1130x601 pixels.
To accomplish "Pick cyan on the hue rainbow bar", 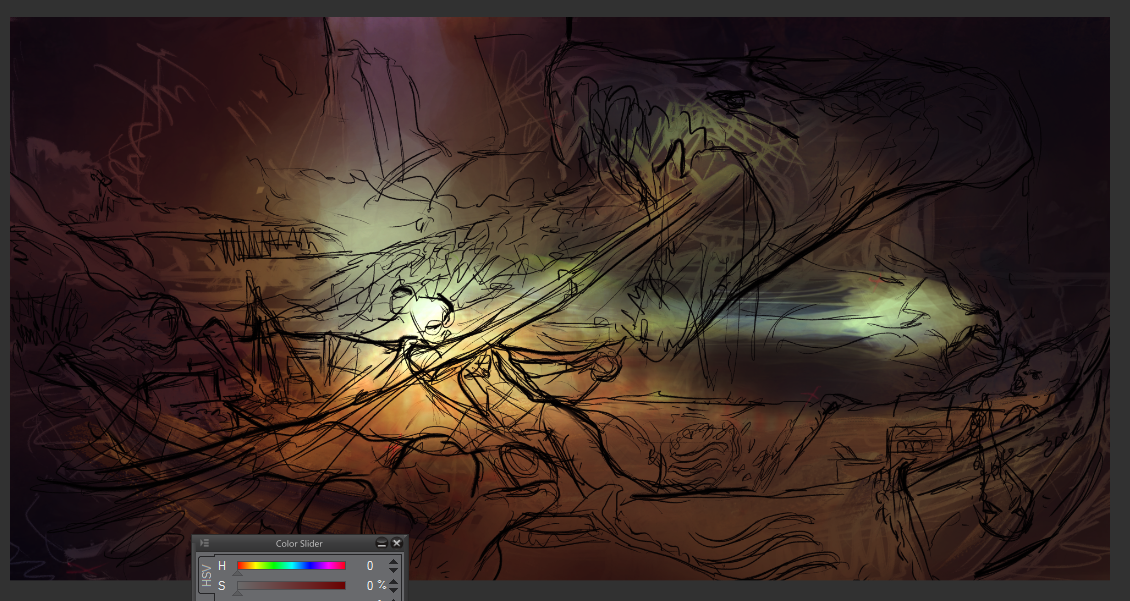I will (292, 566).
